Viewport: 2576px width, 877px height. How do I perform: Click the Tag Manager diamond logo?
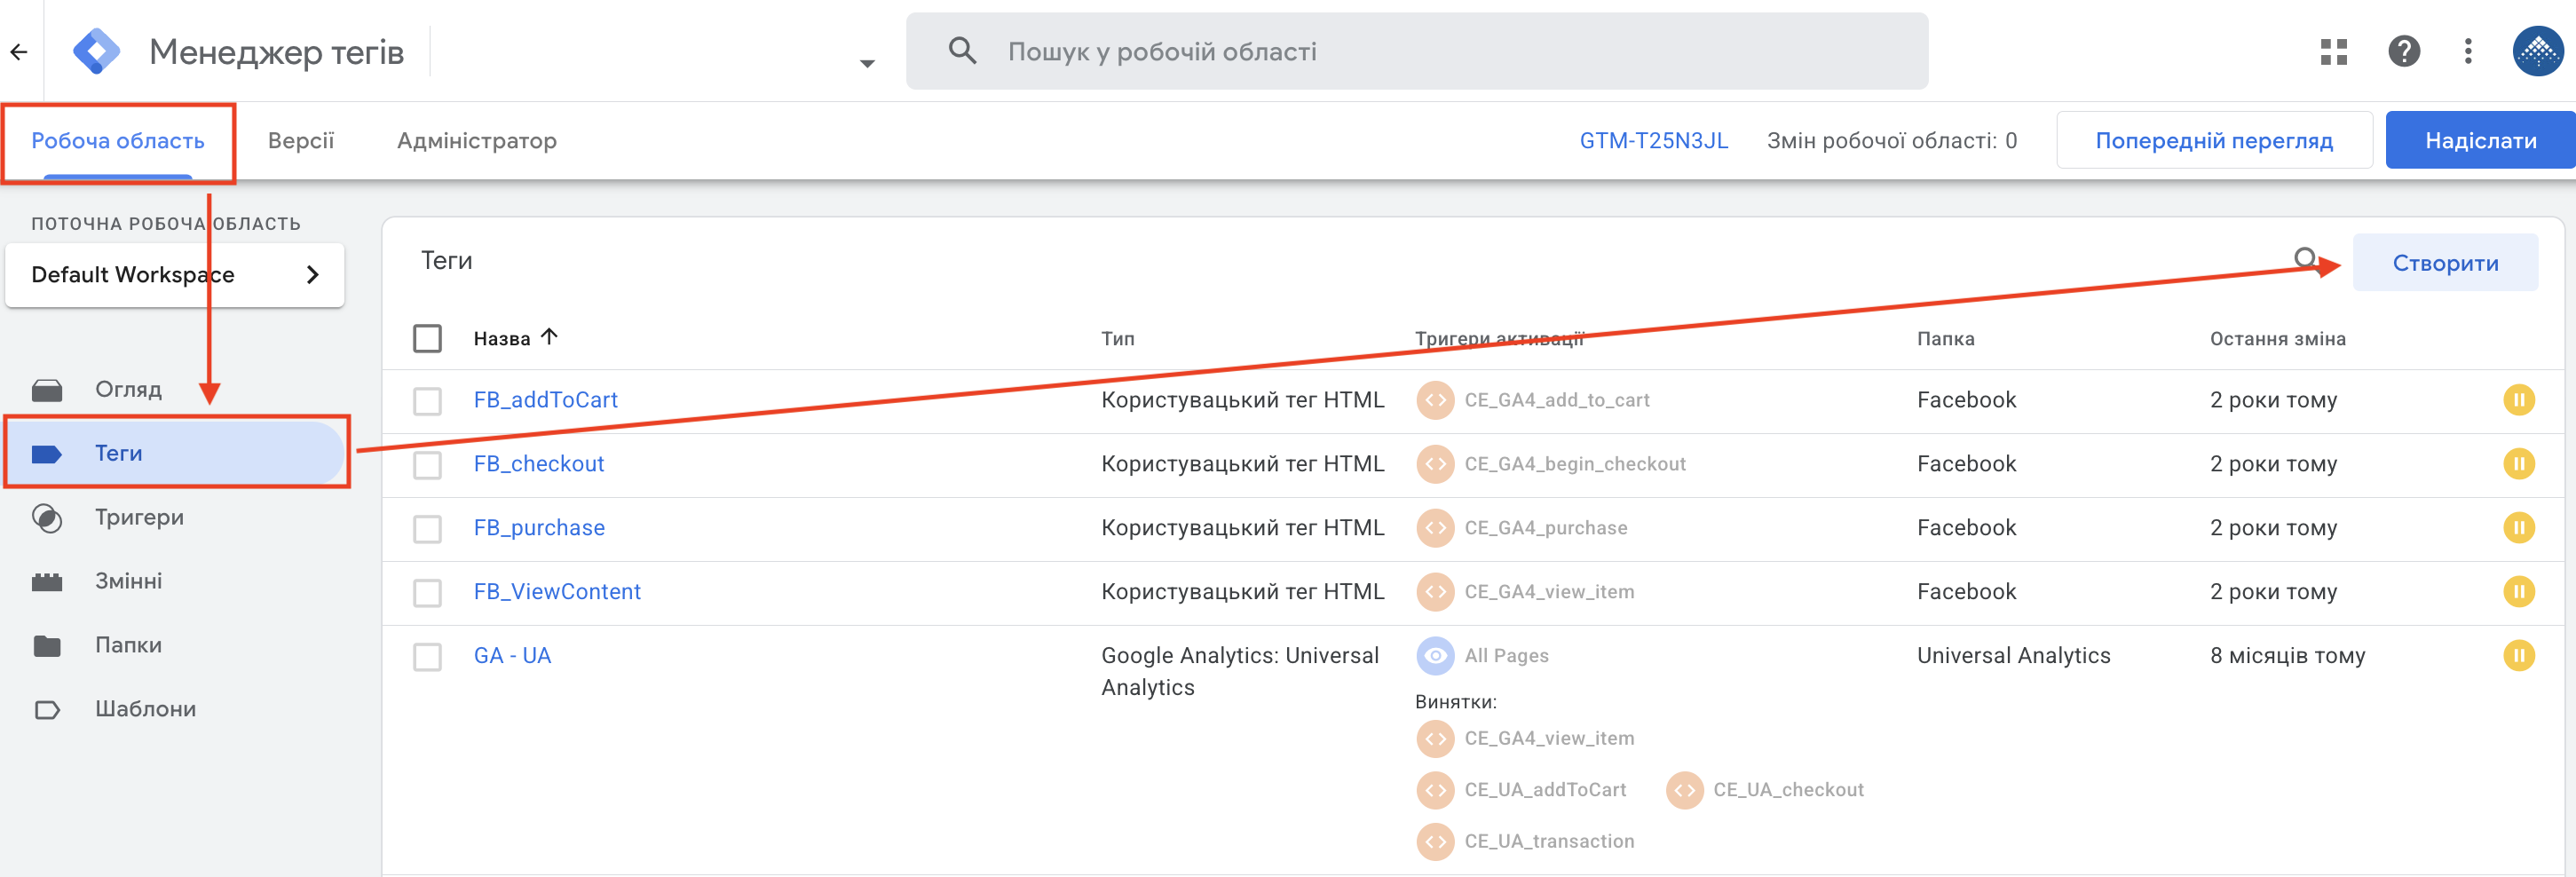97,51
